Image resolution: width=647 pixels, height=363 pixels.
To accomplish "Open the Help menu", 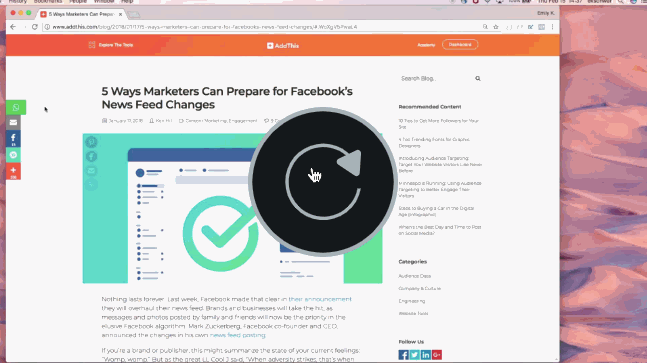I will (x=127, y=2).
